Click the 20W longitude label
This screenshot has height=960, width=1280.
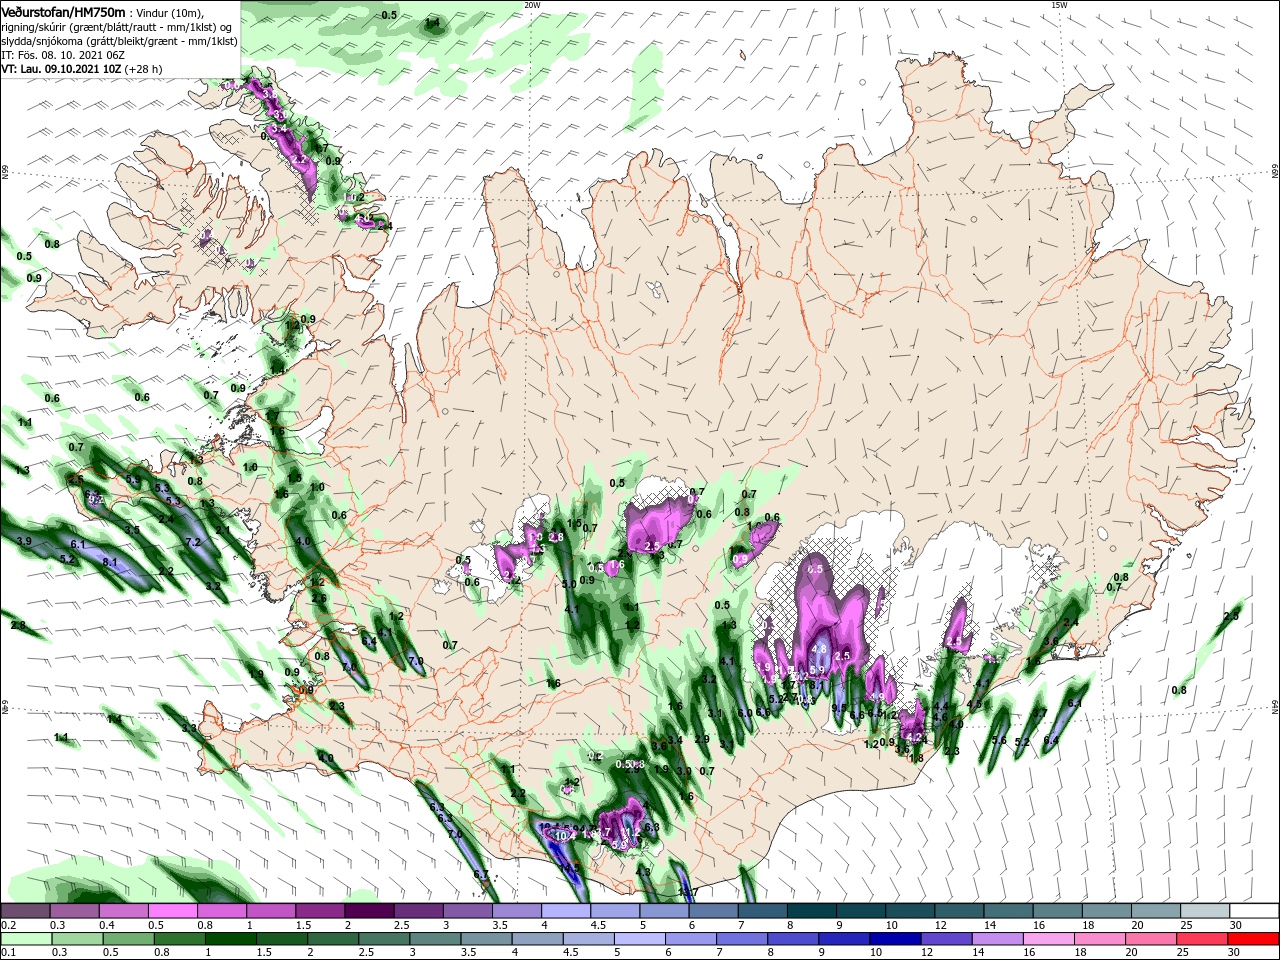pyautogui.click(x=532, y=5)
